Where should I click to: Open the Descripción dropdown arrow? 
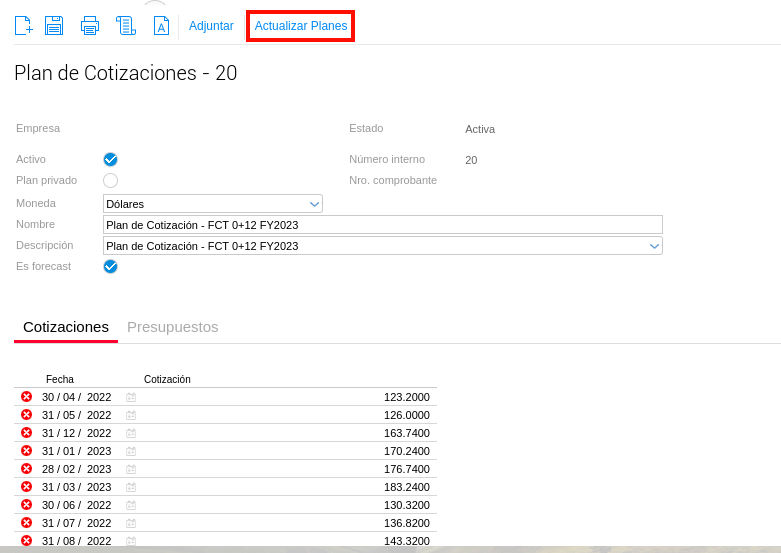tap(654, 246)
